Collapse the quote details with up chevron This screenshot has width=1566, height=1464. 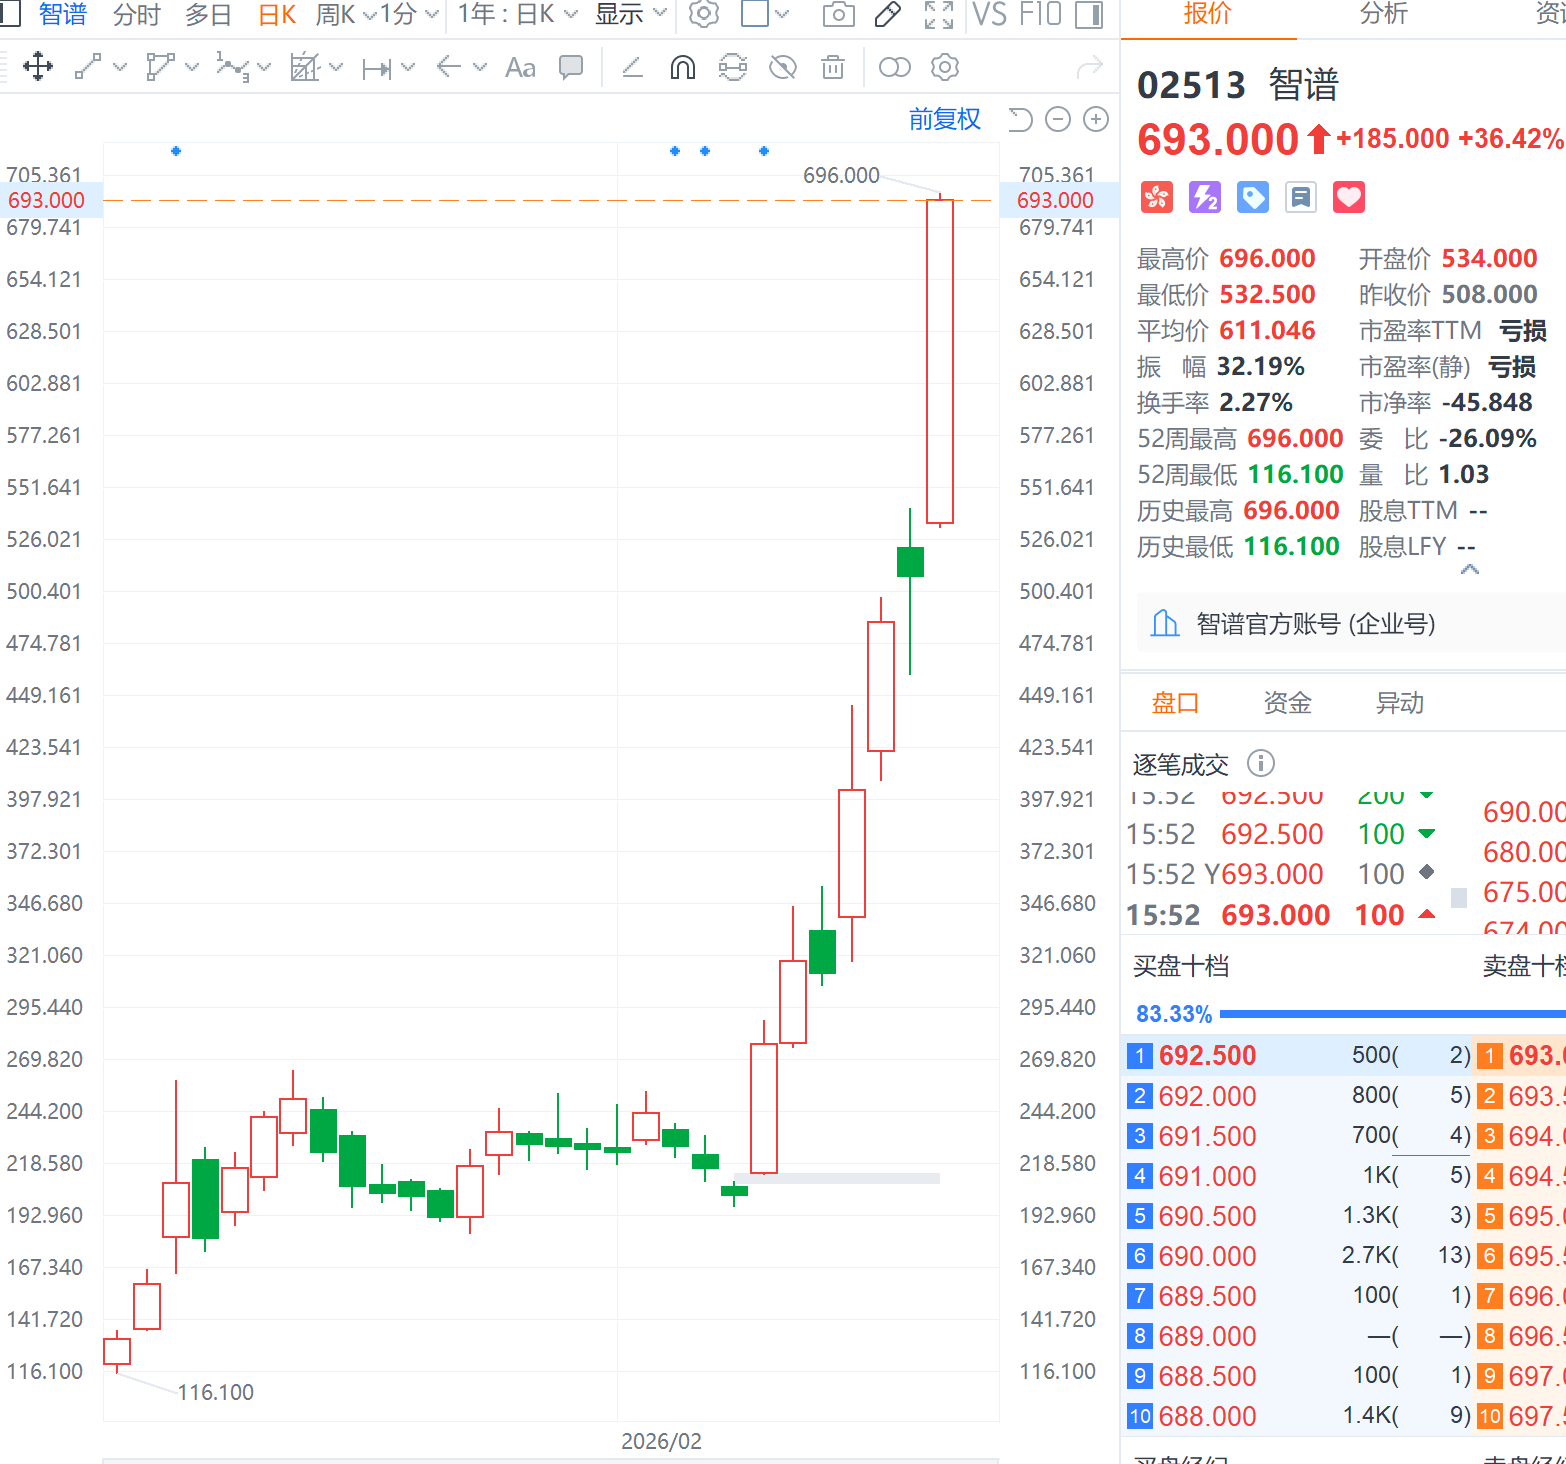1469,569
